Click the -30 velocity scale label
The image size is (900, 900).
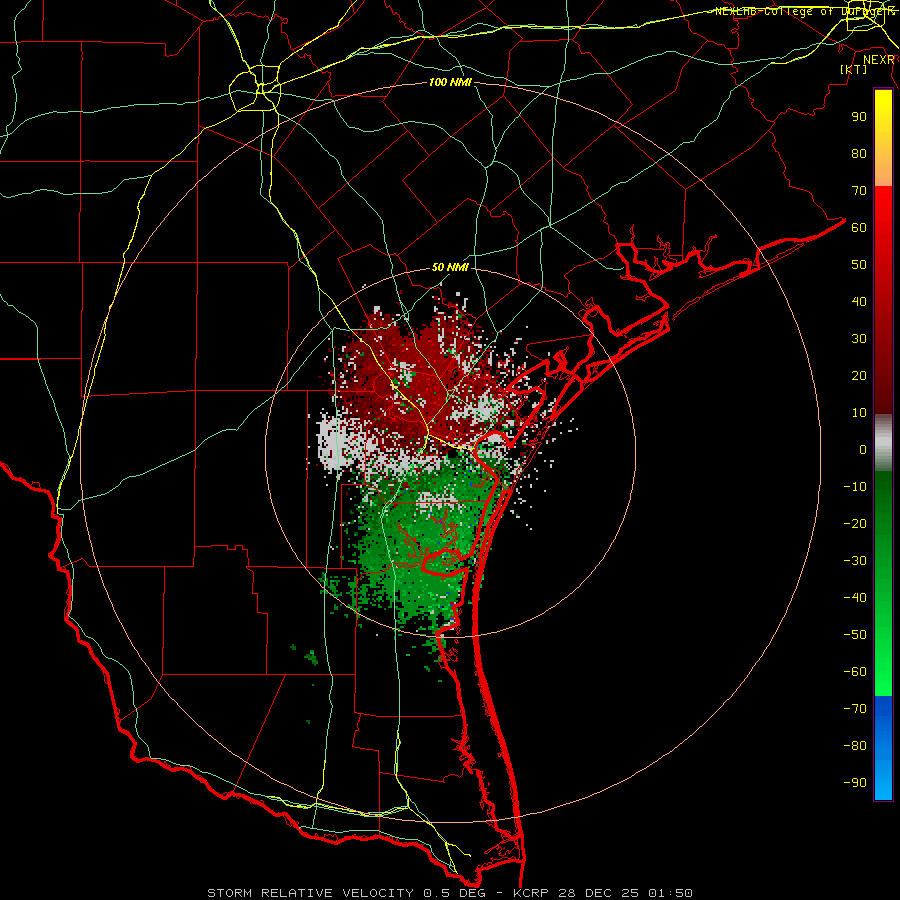point(855,561)
